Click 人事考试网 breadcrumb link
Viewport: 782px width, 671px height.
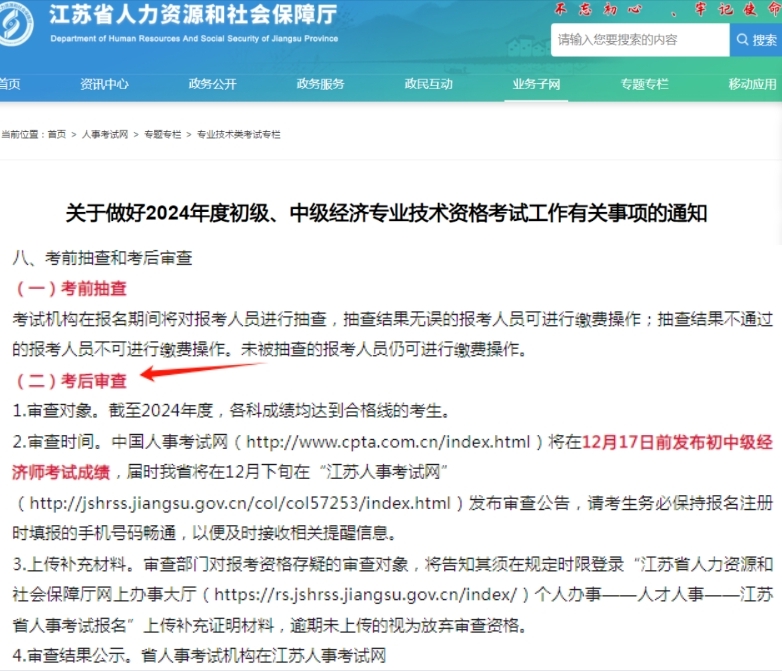click(105, 134)
